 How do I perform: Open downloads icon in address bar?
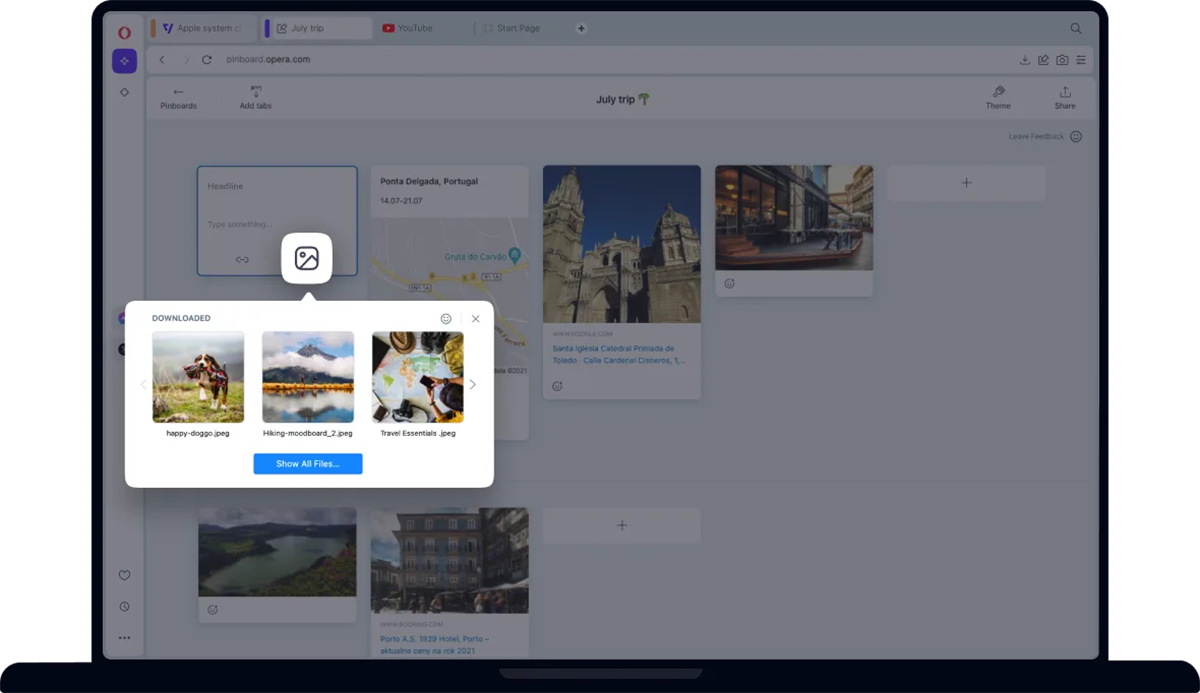(1025, 60)
